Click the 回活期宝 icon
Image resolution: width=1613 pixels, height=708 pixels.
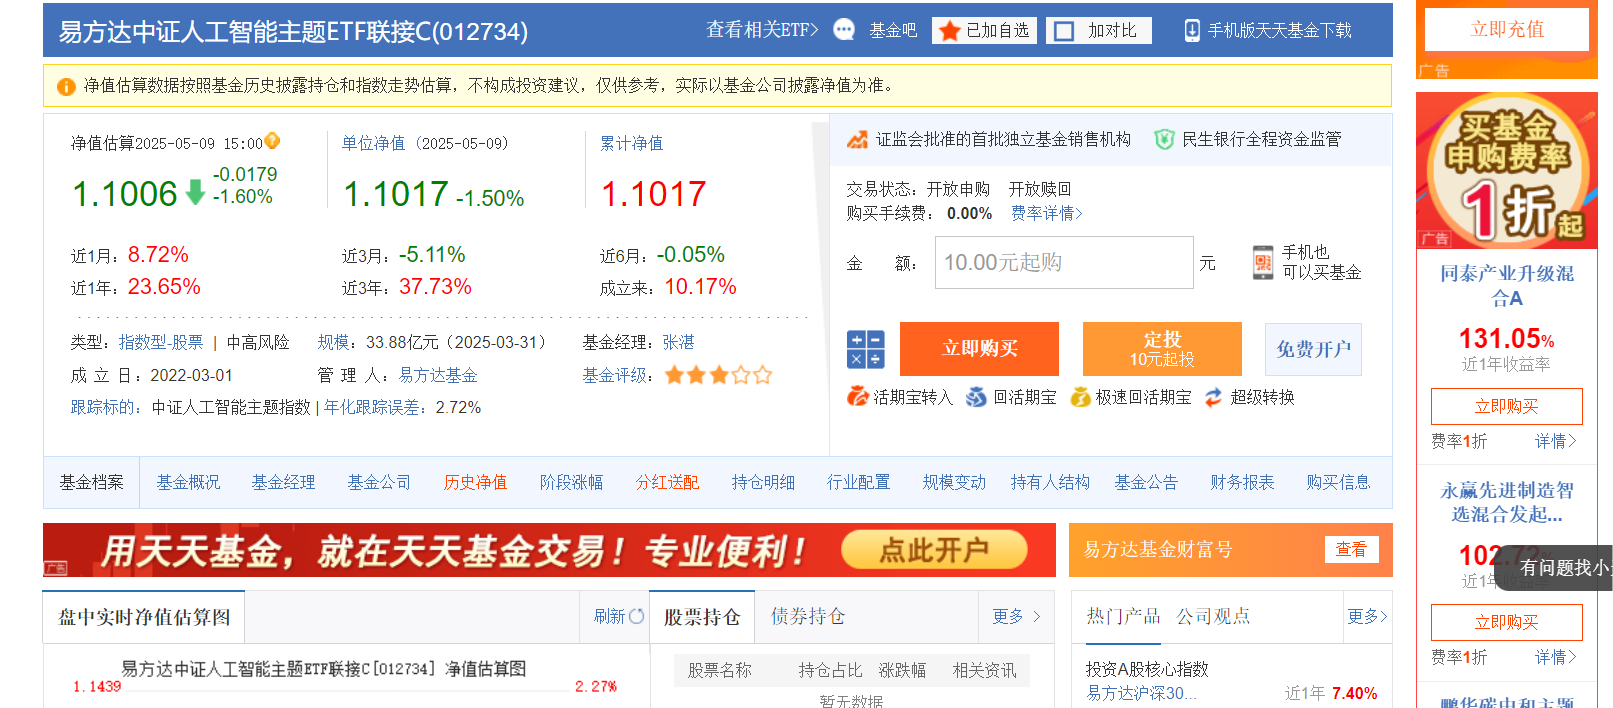[976, 397]
